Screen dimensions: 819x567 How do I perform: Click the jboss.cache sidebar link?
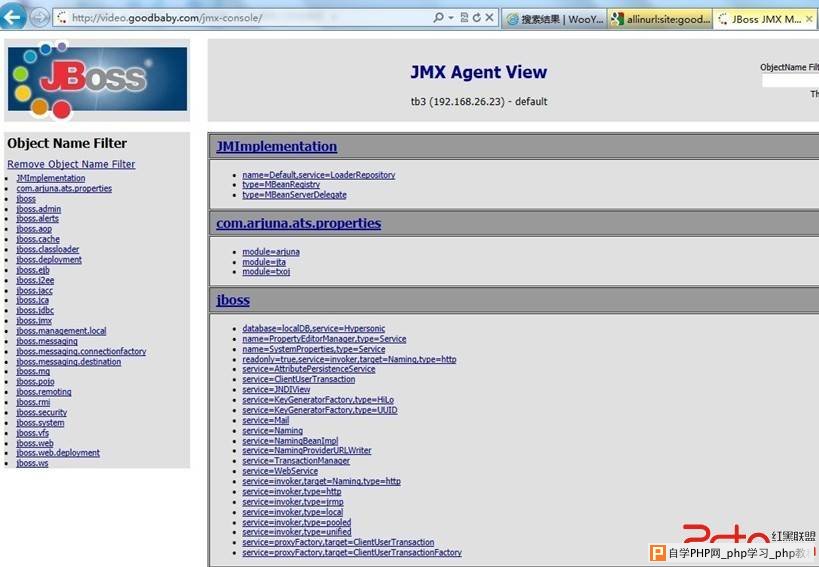point(38,239)
